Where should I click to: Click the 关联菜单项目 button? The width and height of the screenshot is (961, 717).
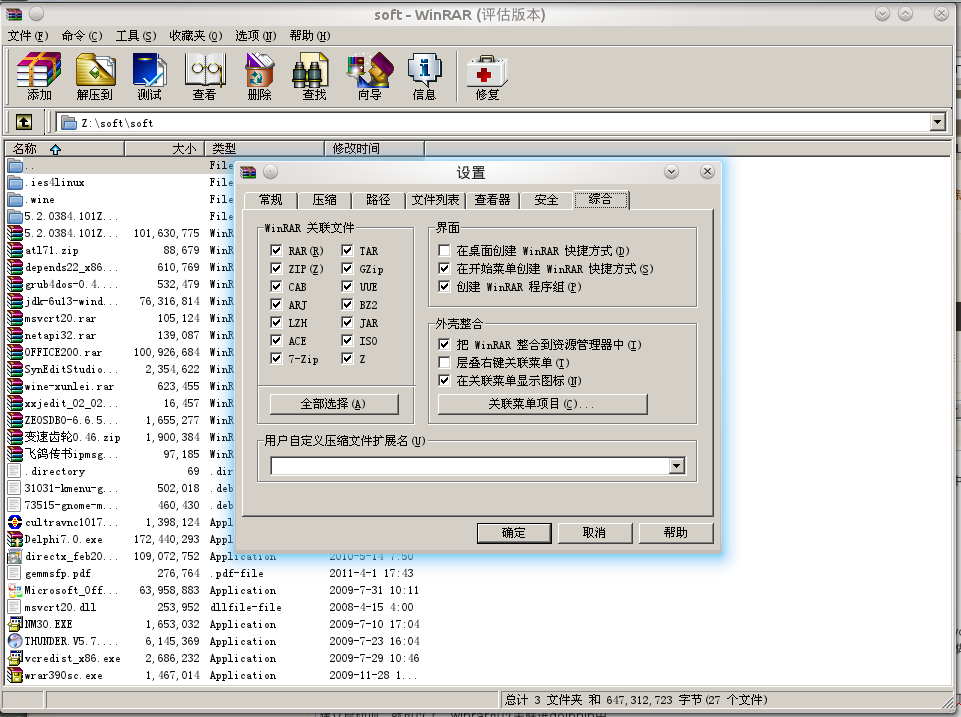click(x=542, y=404)
